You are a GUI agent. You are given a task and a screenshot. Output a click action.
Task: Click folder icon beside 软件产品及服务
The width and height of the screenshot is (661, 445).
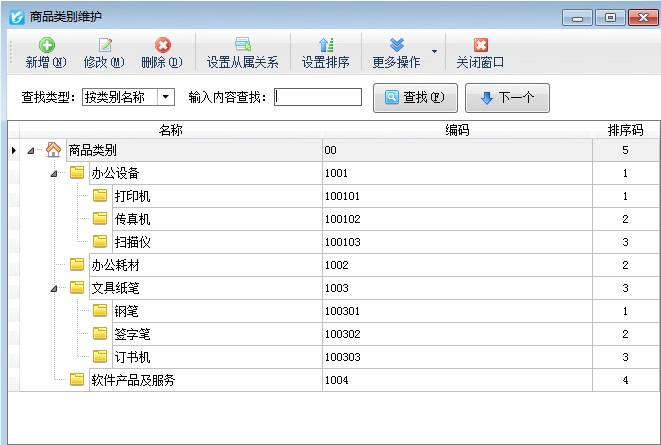coord(77,379)
